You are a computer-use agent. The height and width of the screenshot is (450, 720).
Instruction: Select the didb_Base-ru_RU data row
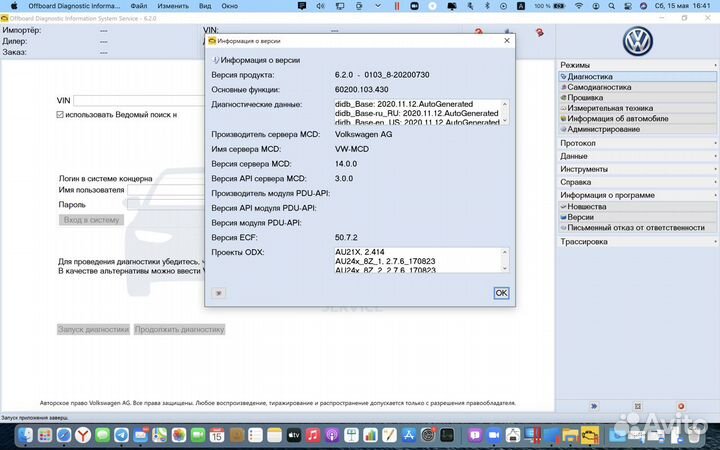pyautogui.click(x=418, y=113)
